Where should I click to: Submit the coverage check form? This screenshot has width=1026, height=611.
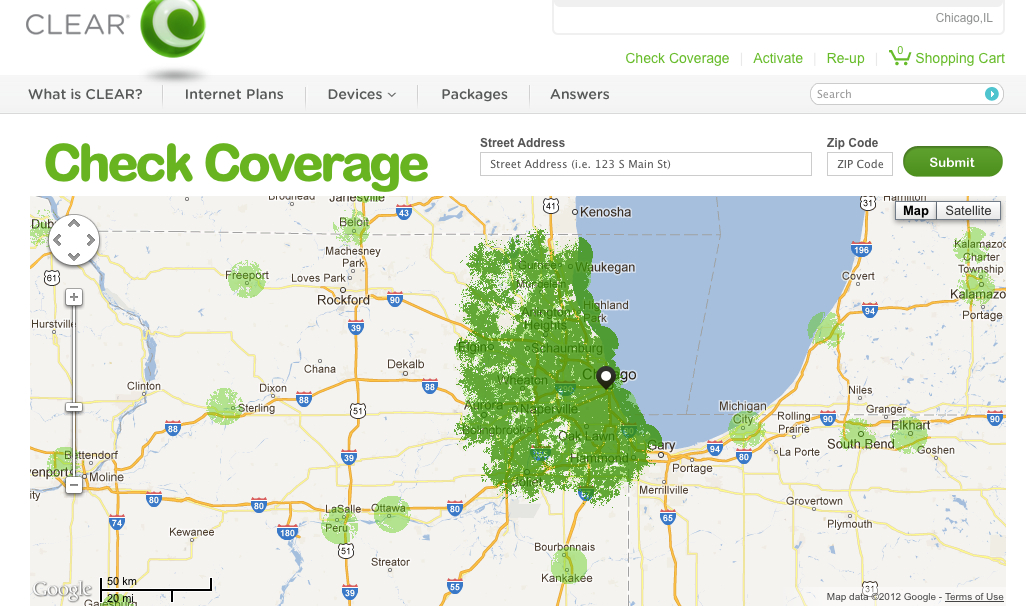point(952,162)
